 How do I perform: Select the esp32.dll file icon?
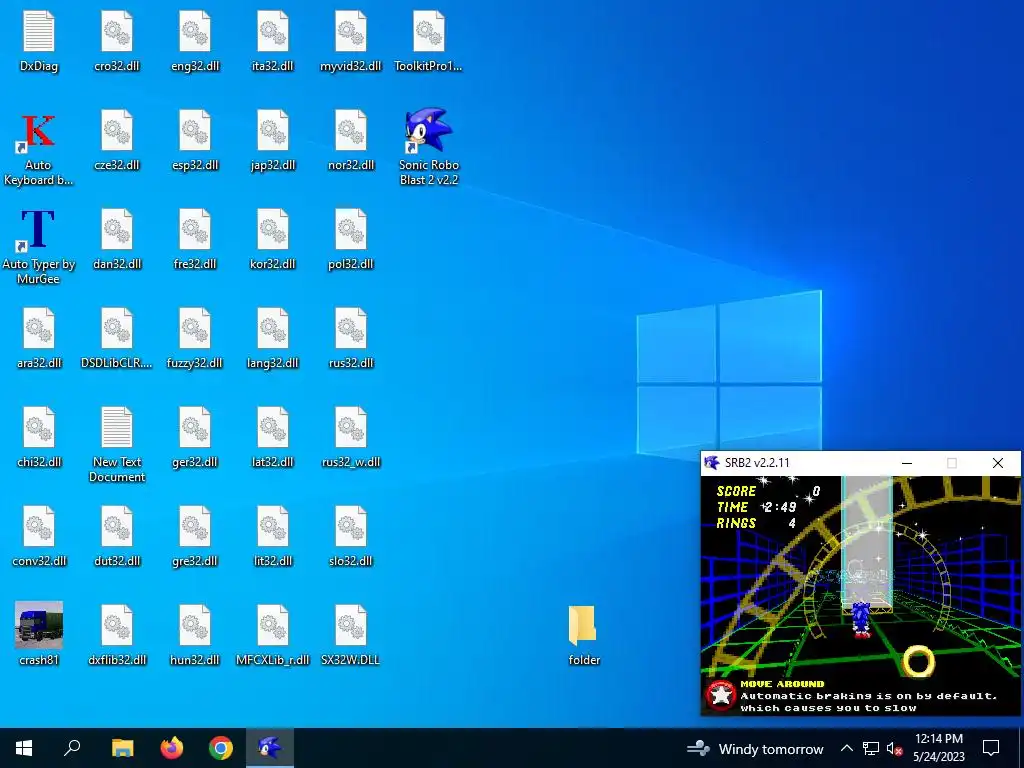pos(195,131)
